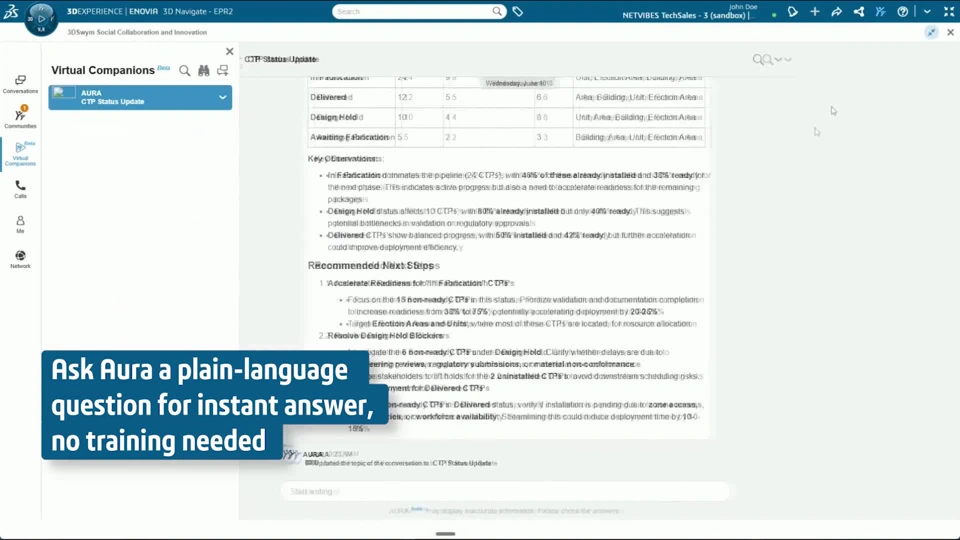Click the Design Hold table row label
Screen dimensions: 960x540
(x=336, y=117)
